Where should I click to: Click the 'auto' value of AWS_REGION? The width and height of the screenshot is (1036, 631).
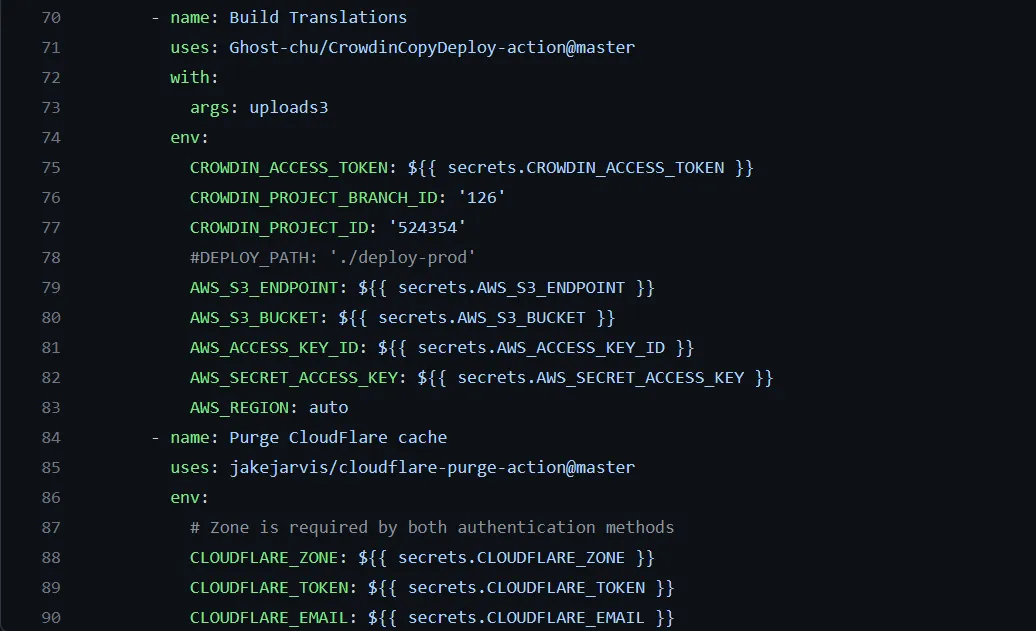pos(328,407)
